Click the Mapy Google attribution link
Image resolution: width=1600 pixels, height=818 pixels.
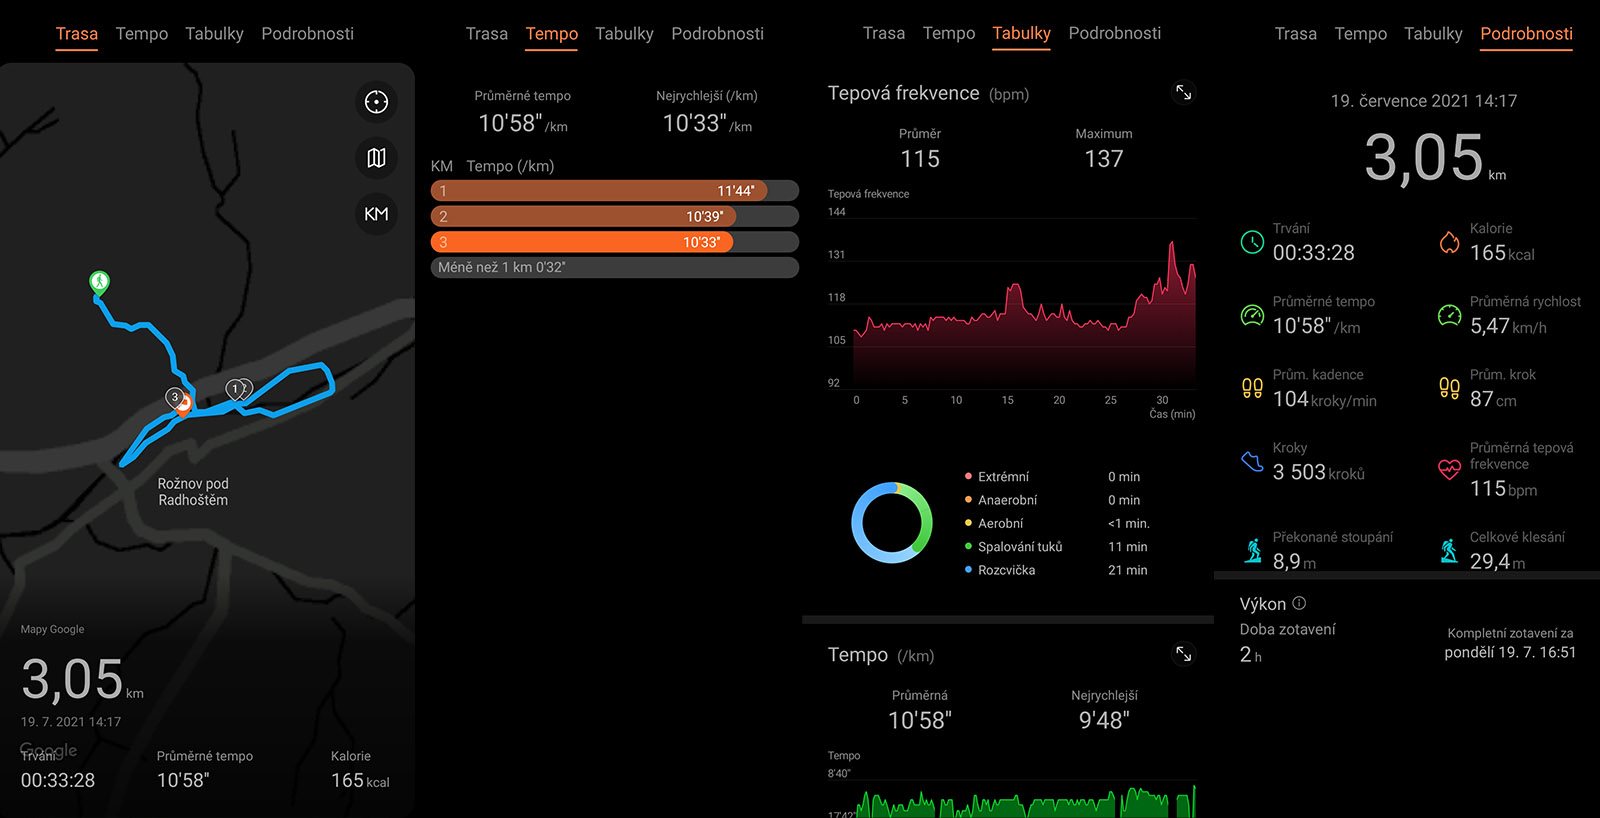pyautogui.click(x=52, y=629)
